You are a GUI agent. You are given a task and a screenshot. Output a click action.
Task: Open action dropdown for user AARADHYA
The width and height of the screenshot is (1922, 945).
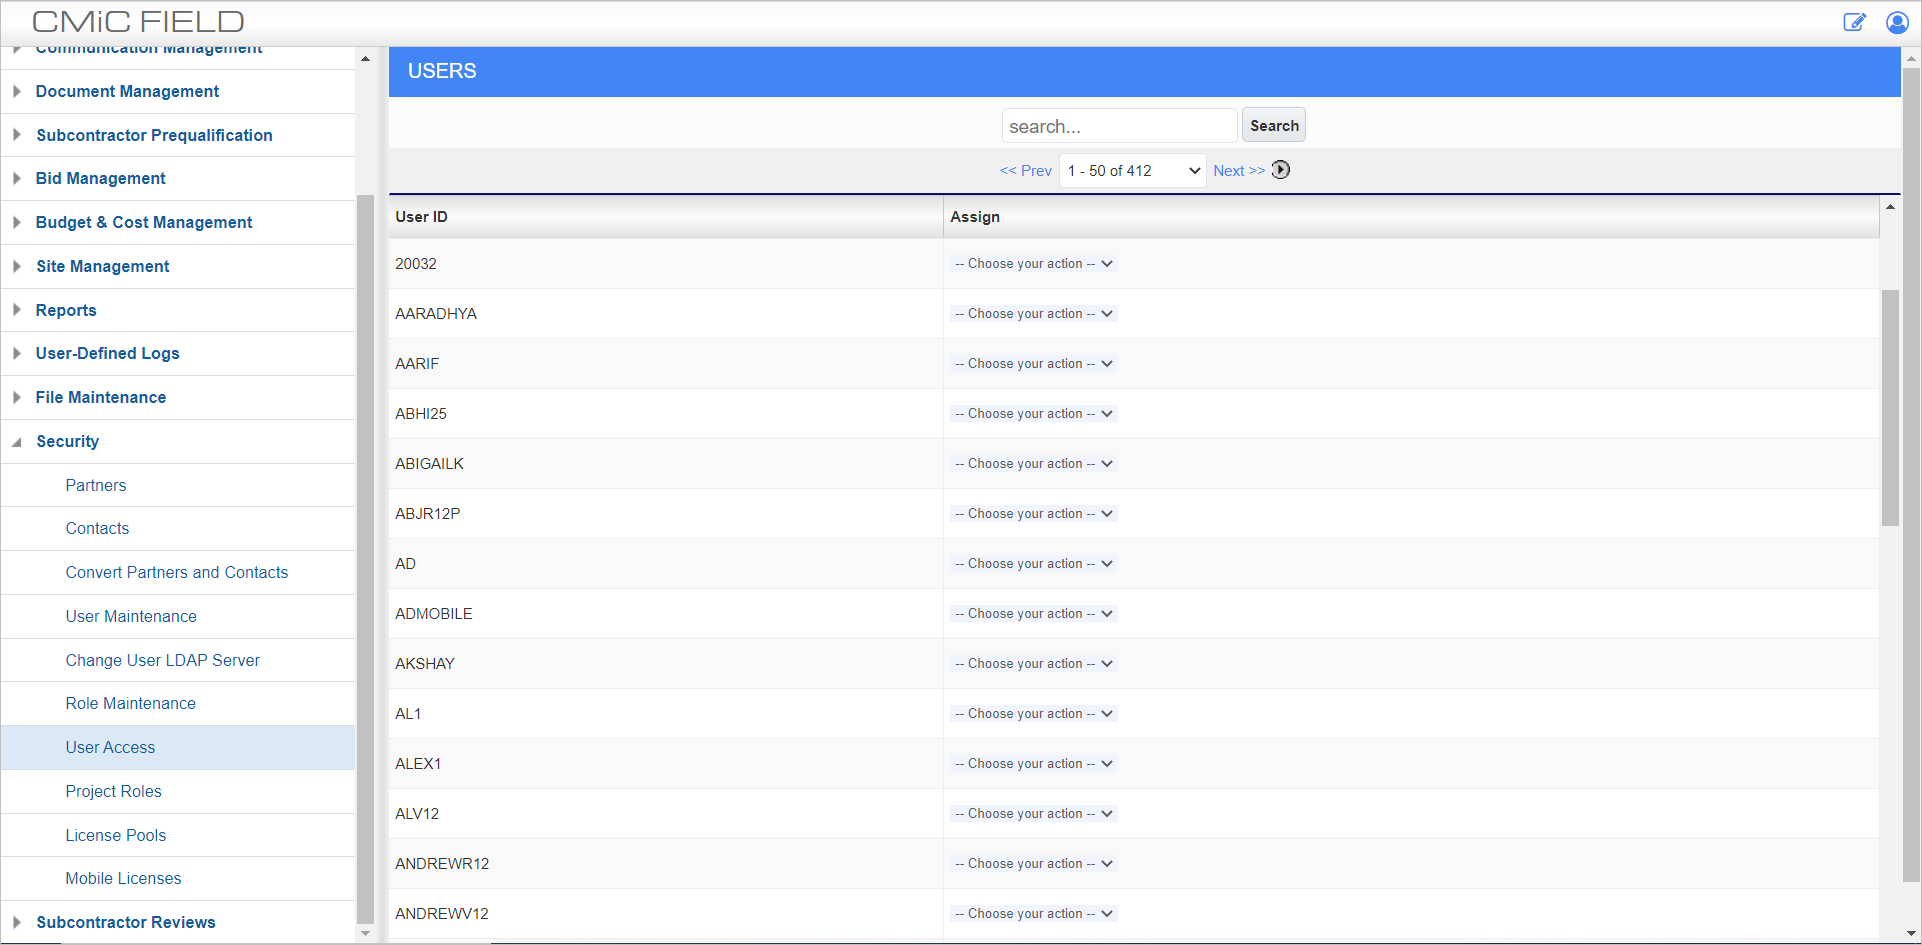coord(1033,314)
